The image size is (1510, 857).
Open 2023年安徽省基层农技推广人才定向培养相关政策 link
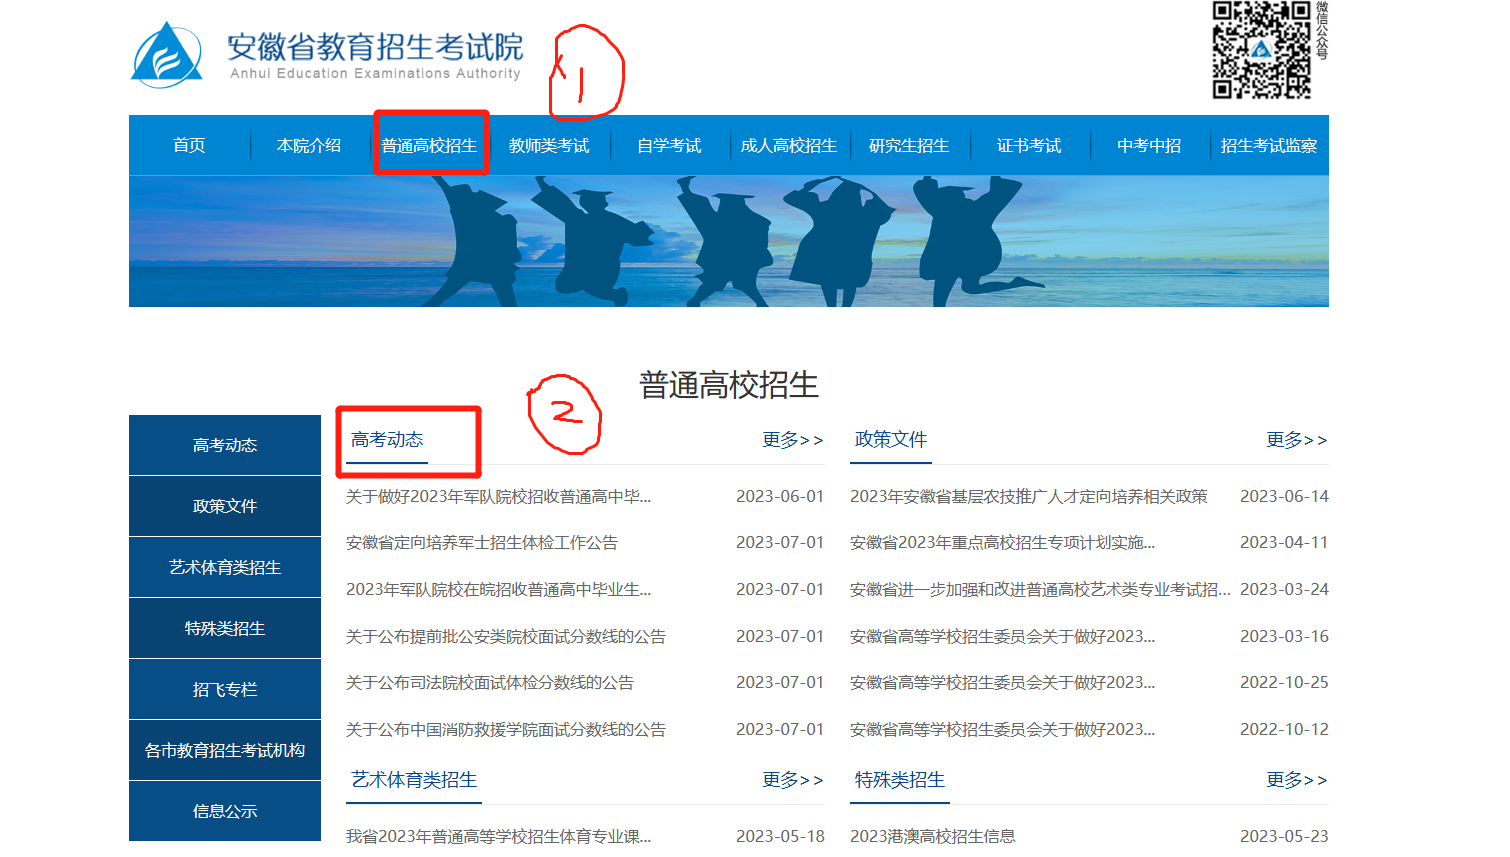(x=1028, y=497)
